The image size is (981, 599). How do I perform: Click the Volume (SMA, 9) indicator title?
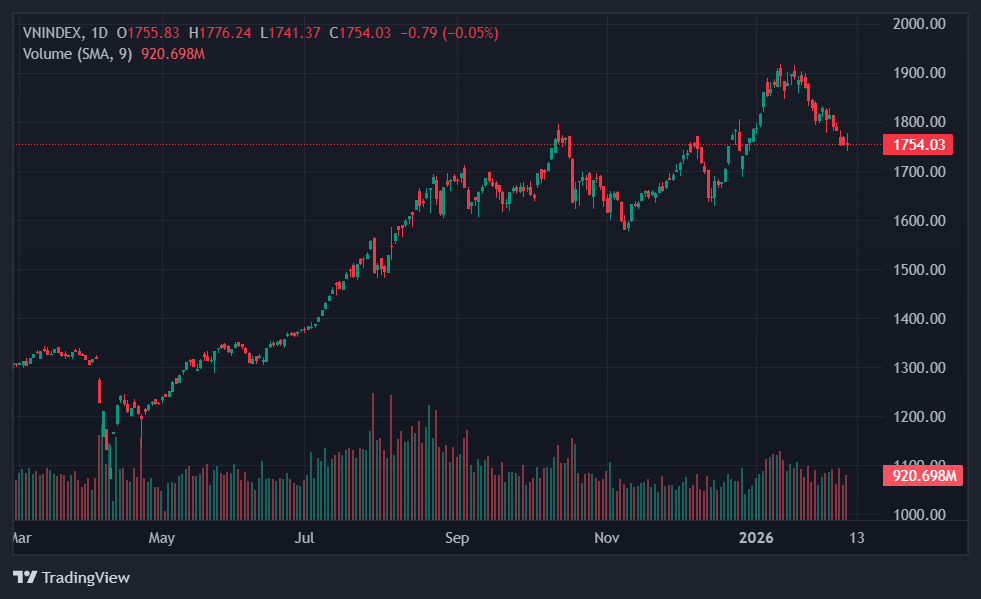[77, 53]
